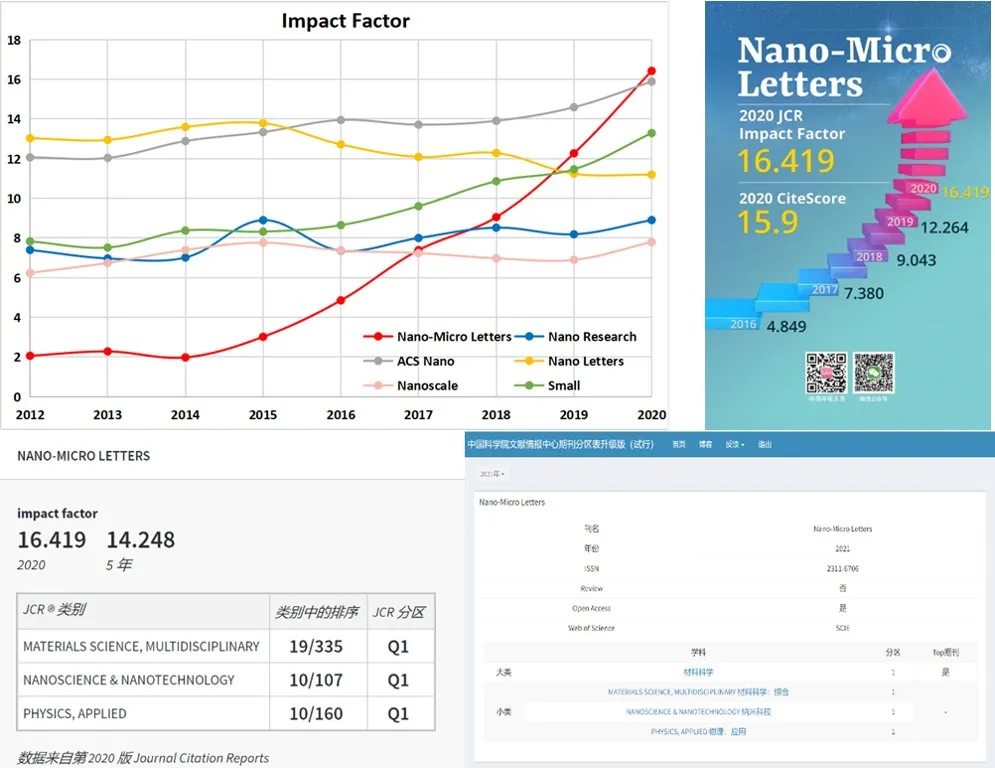
Task: Click the 2016 stair step label on the poster
Action: click(x=743, y=324)
